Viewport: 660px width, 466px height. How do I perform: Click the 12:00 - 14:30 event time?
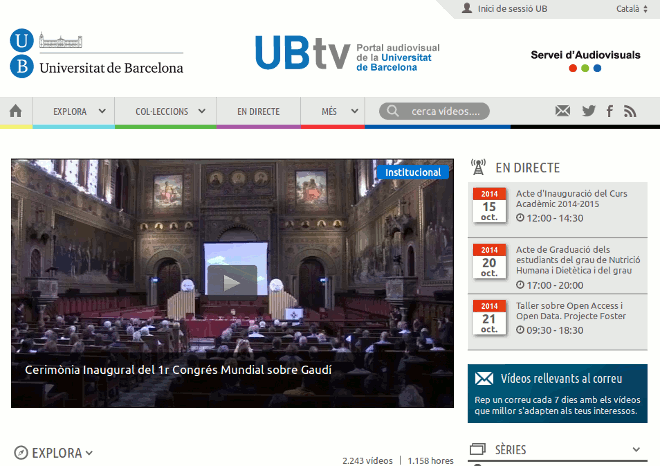554,218
